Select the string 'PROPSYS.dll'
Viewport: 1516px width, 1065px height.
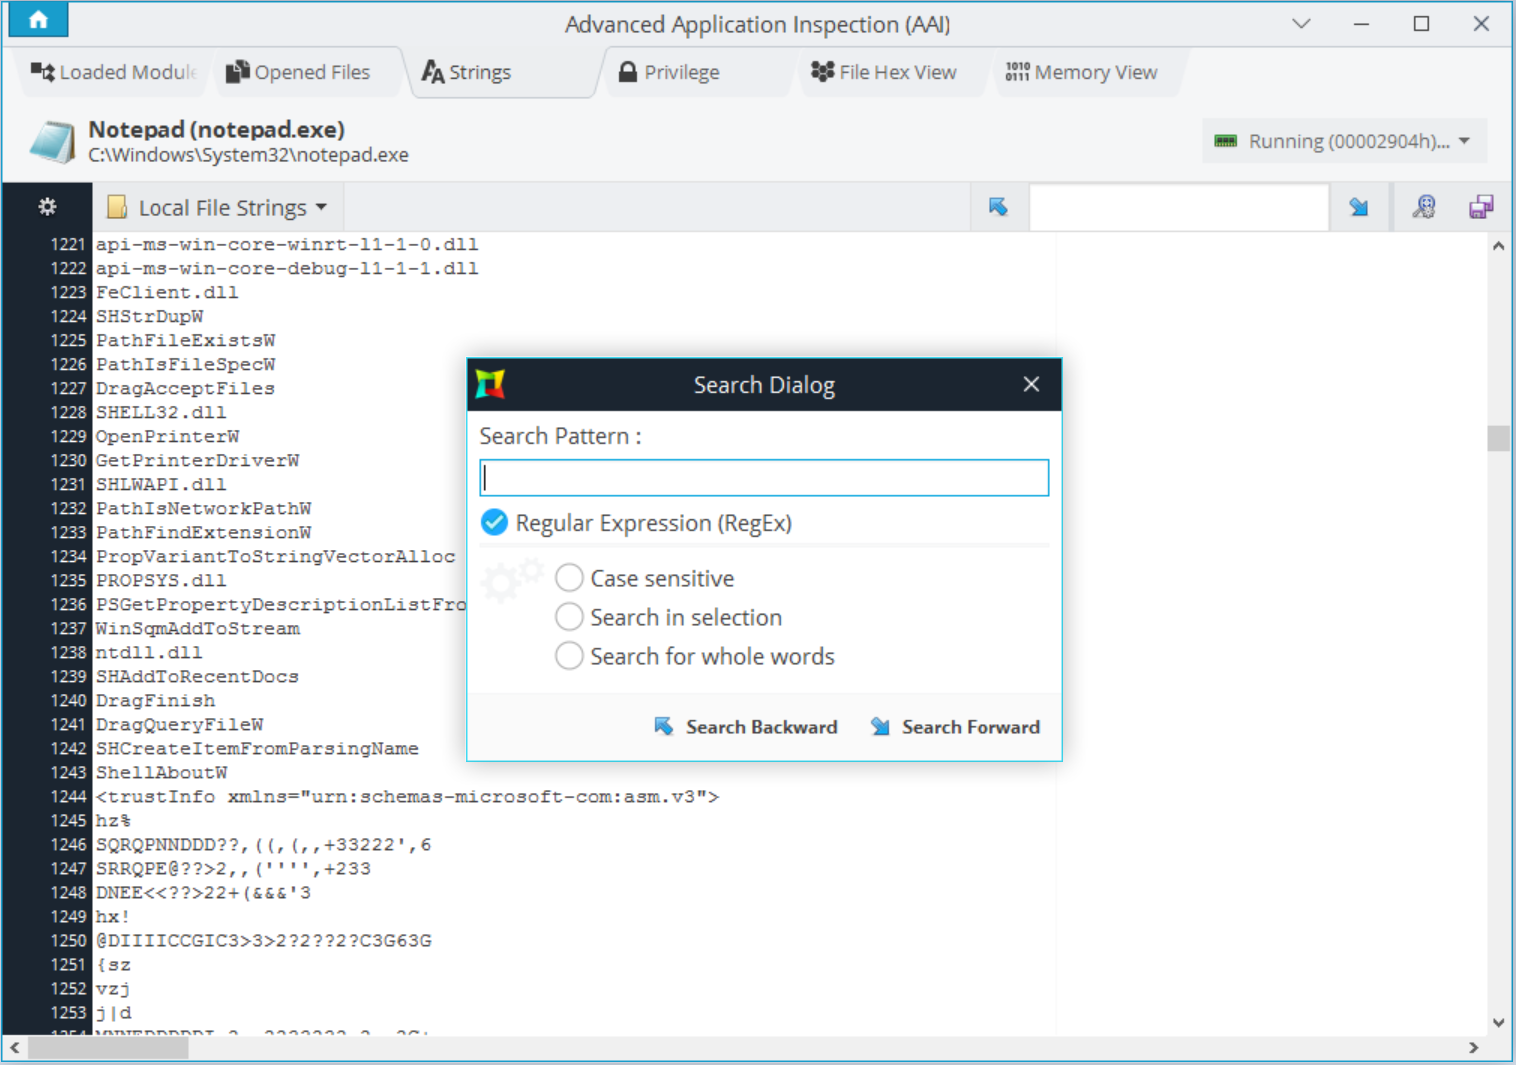click(x=161, y=580)
